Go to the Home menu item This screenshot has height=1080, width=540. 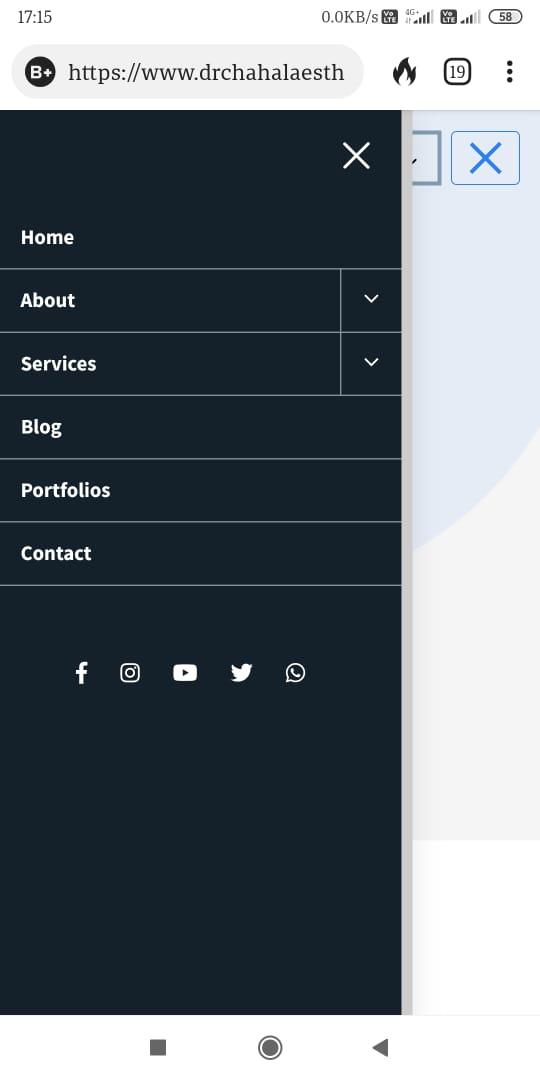[x=200, y=237]
